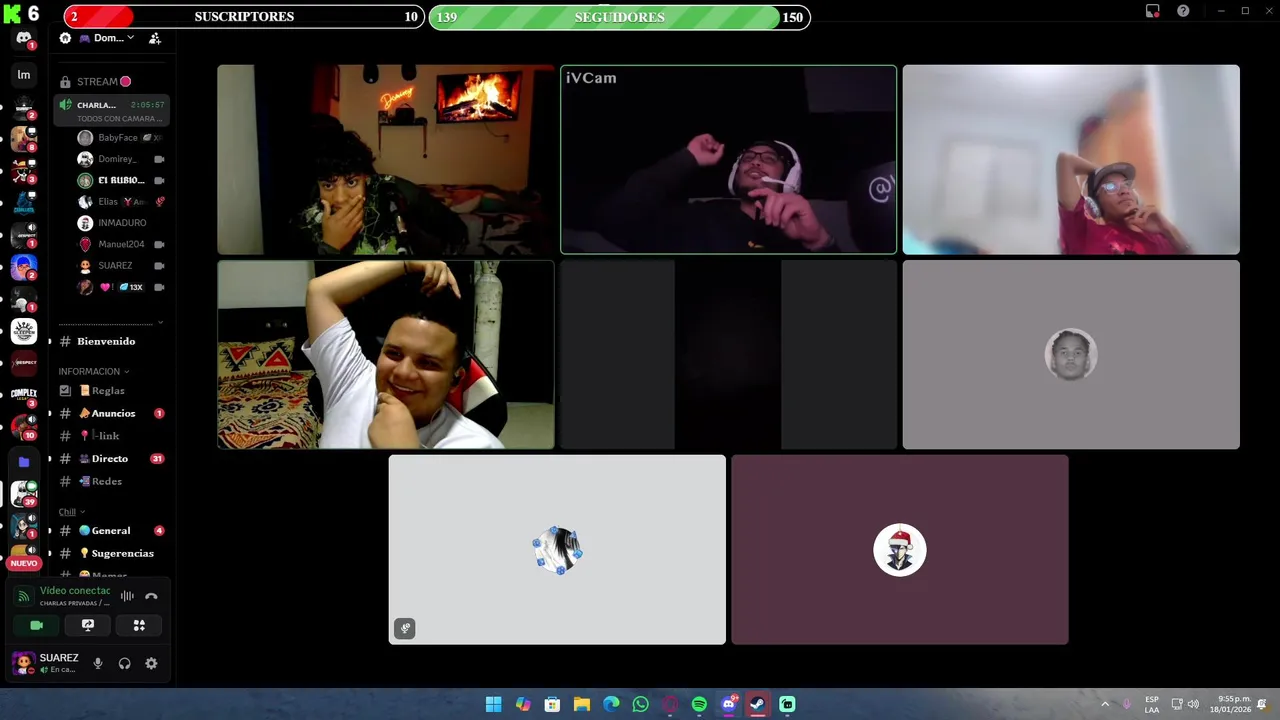Select Manuel204 in voice participants

(x=121, y=244)
